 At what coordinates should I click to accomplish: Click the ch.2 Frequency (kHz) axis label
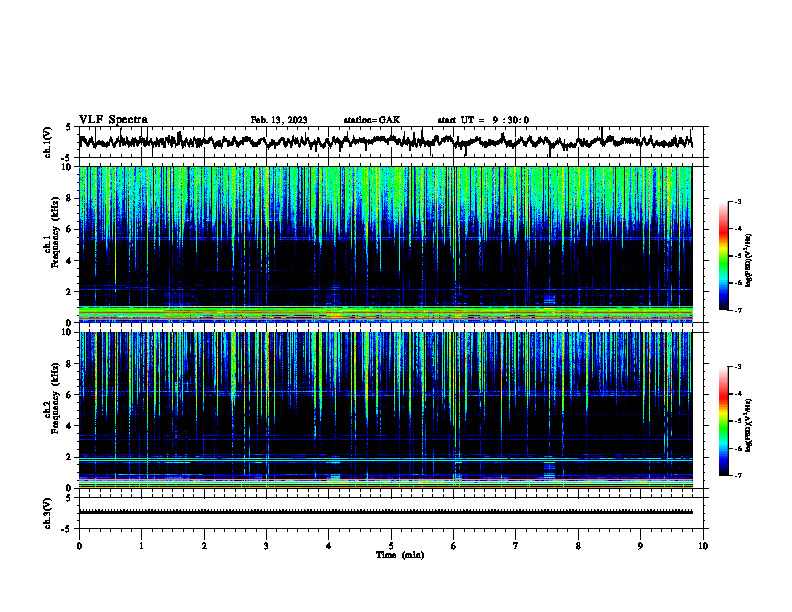click(51, 411)
